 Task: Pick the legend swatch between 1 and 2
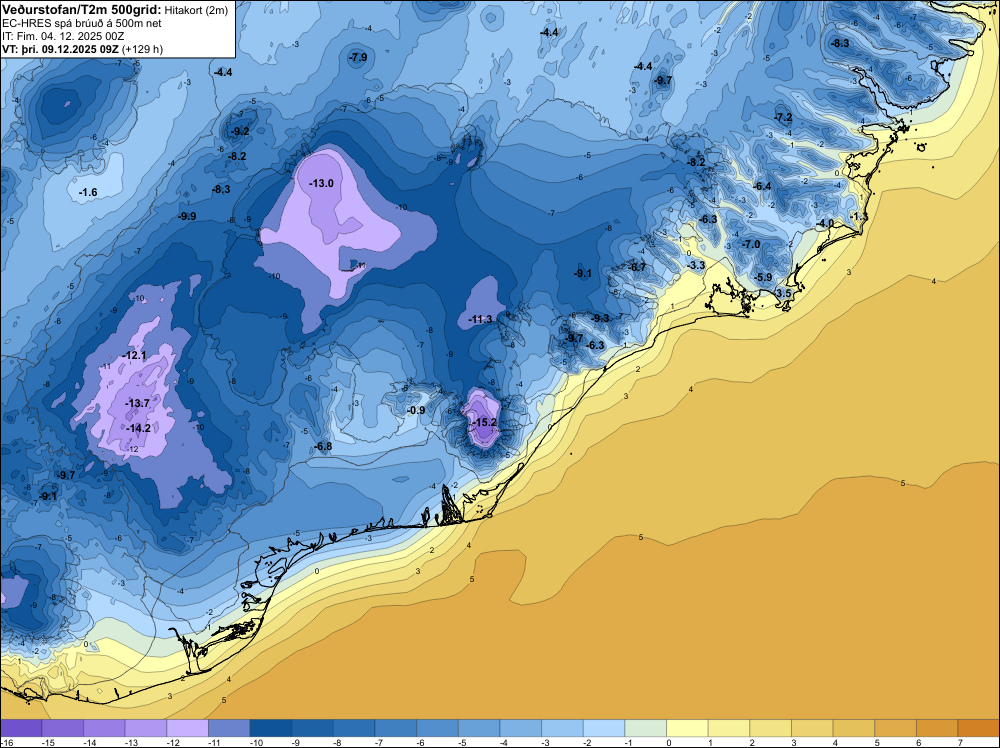pyautogui.click(x=730, y=728)
